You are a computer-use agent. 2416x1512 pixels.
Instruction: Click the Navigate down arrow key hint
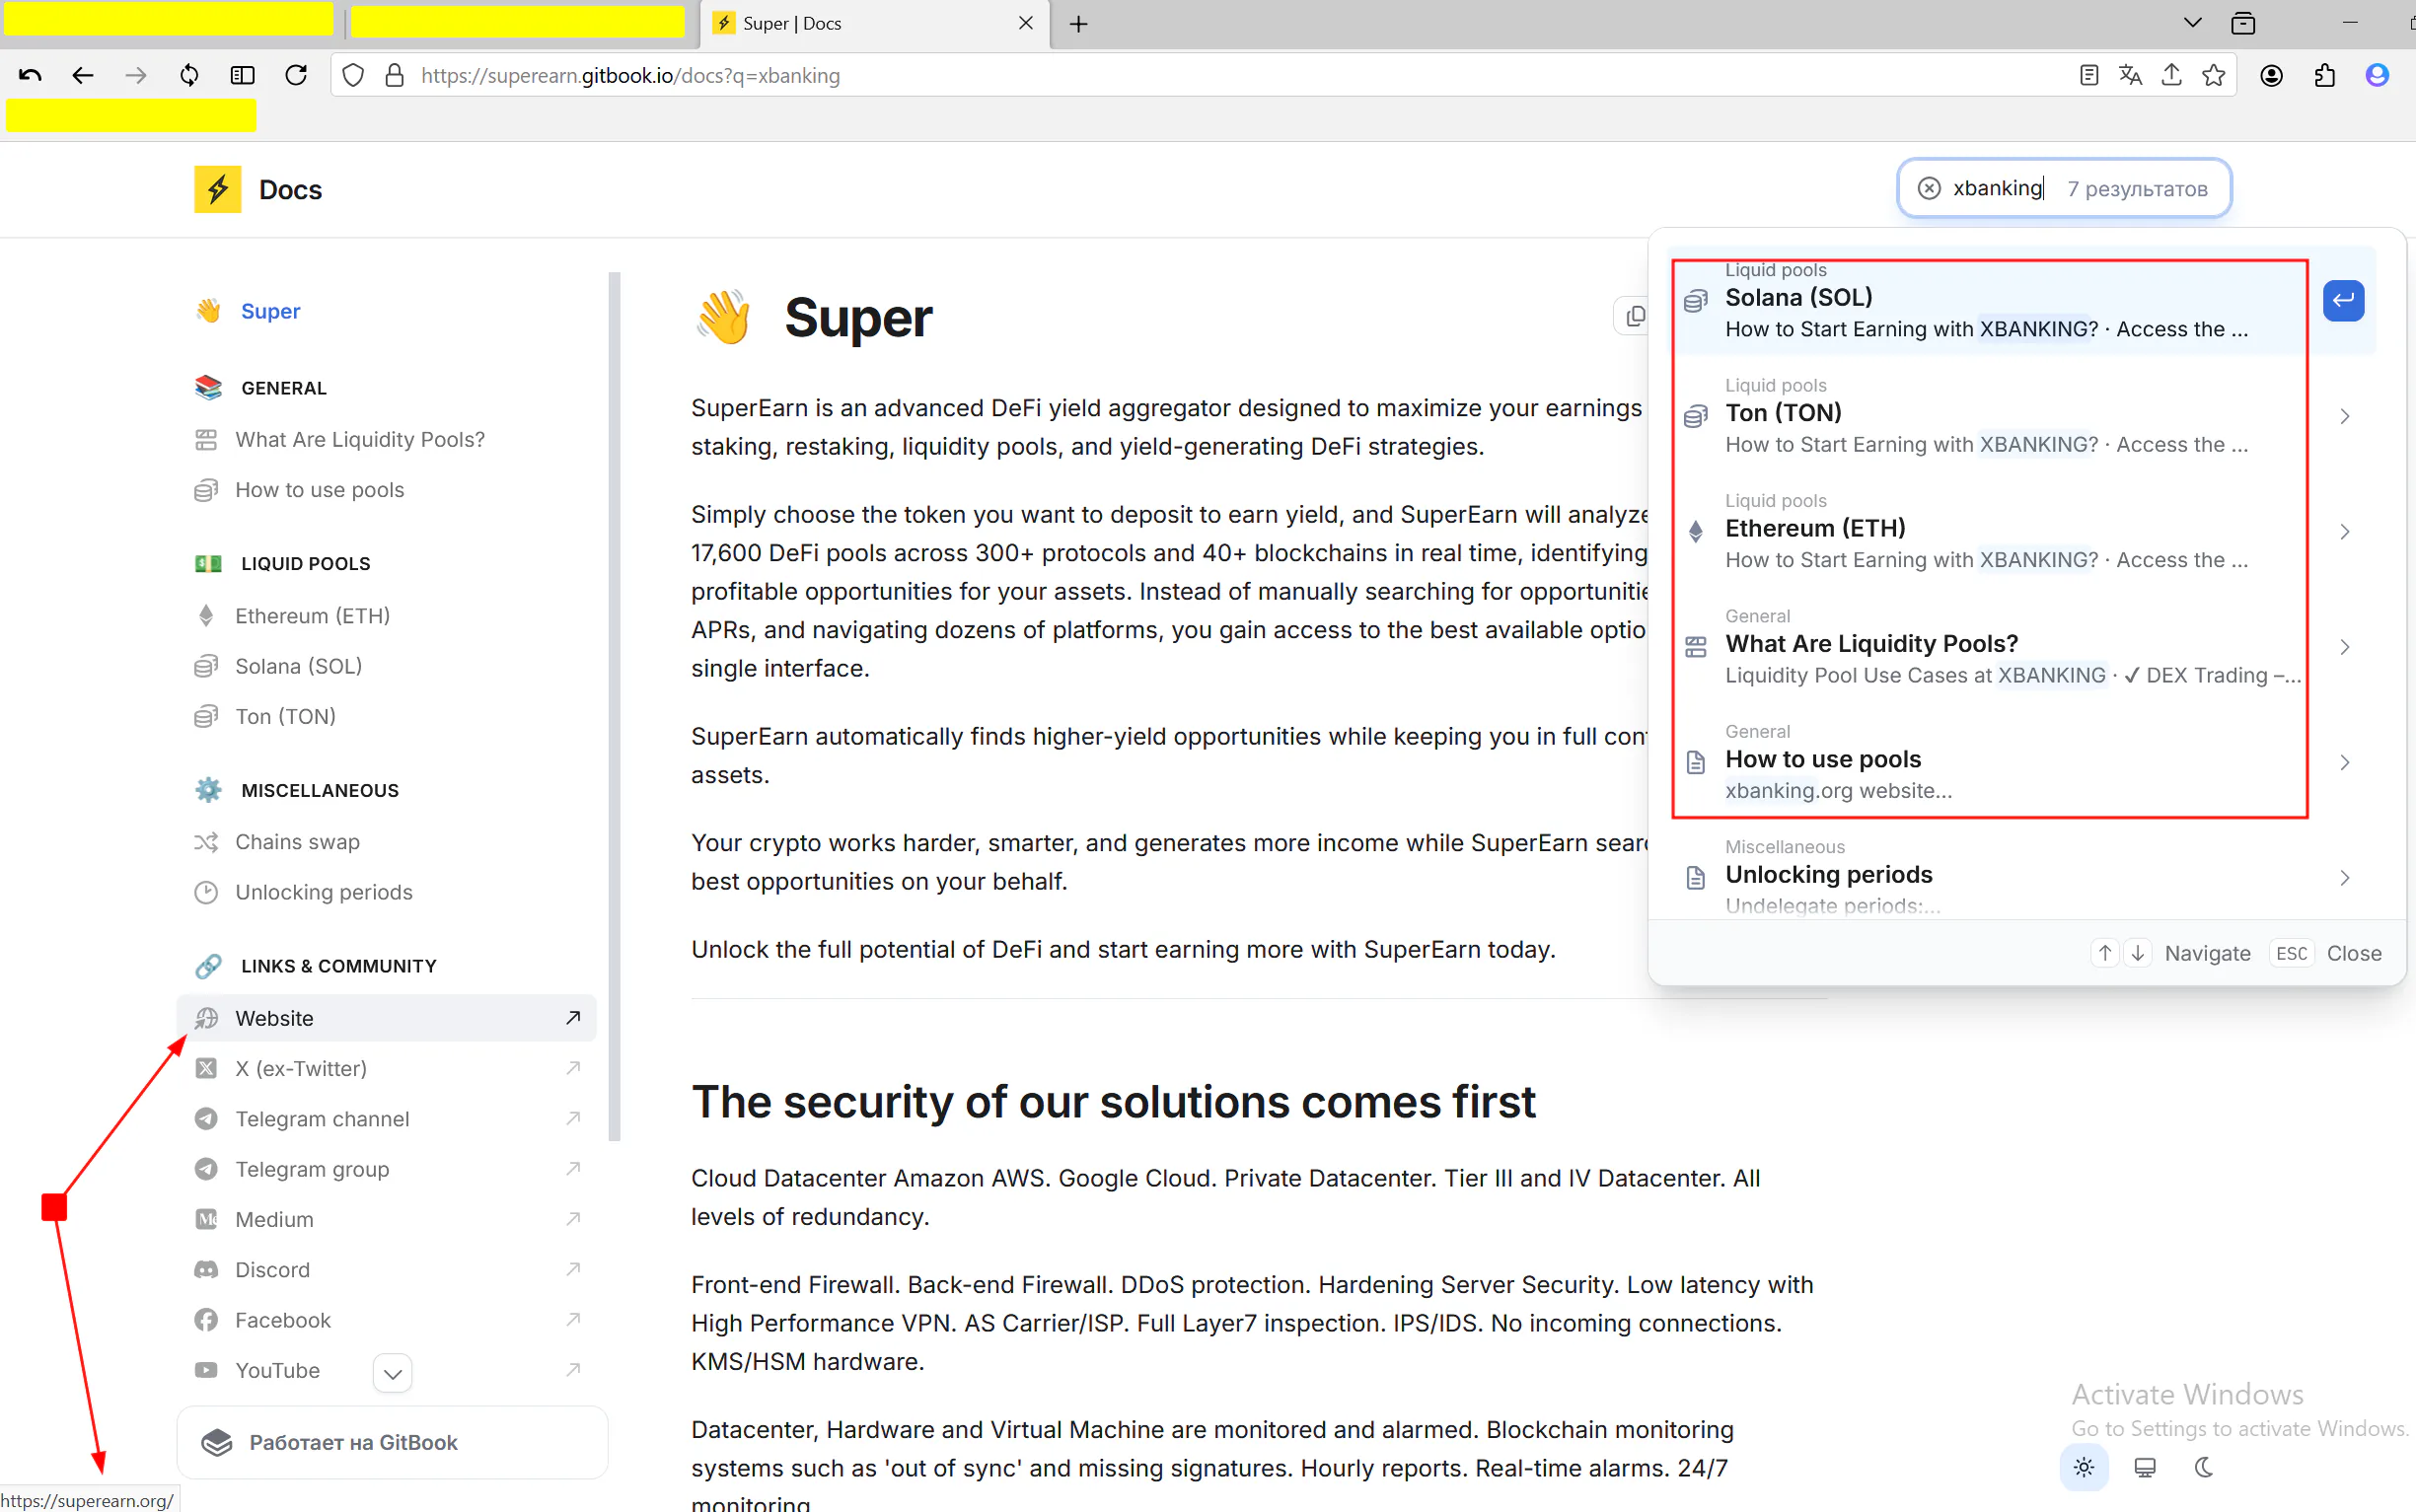2138,953
